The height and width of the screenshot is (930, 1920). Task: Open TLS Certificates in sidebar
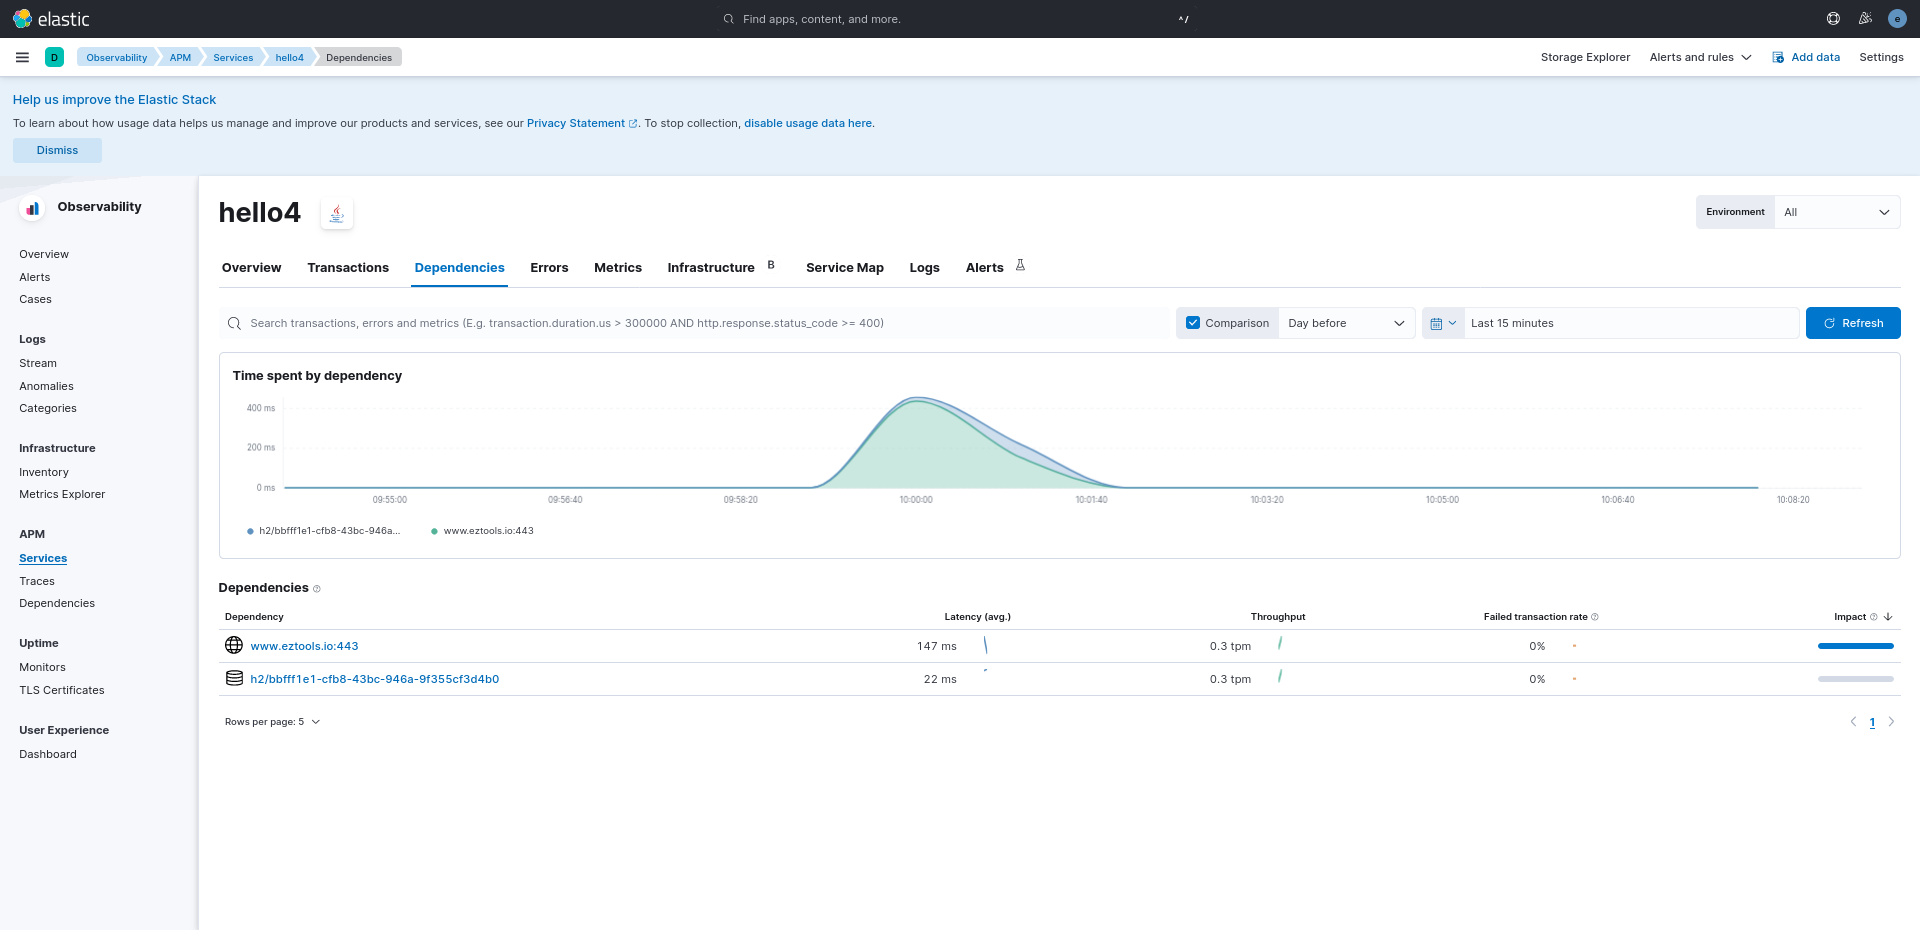[62, 690]
